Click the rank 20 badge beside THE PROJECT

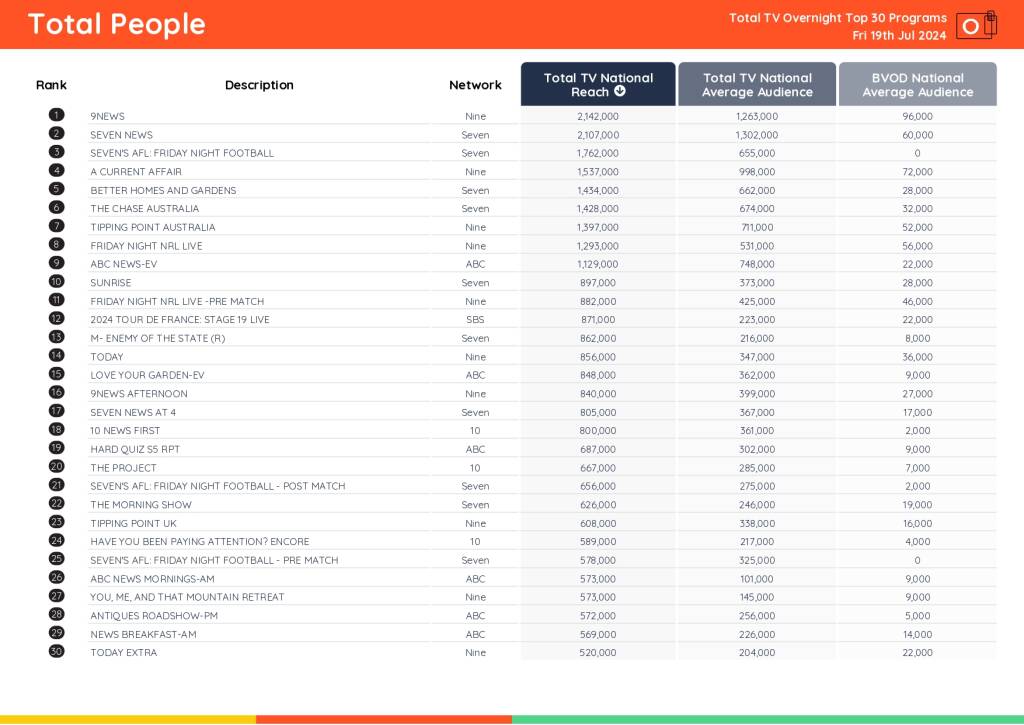56,467
